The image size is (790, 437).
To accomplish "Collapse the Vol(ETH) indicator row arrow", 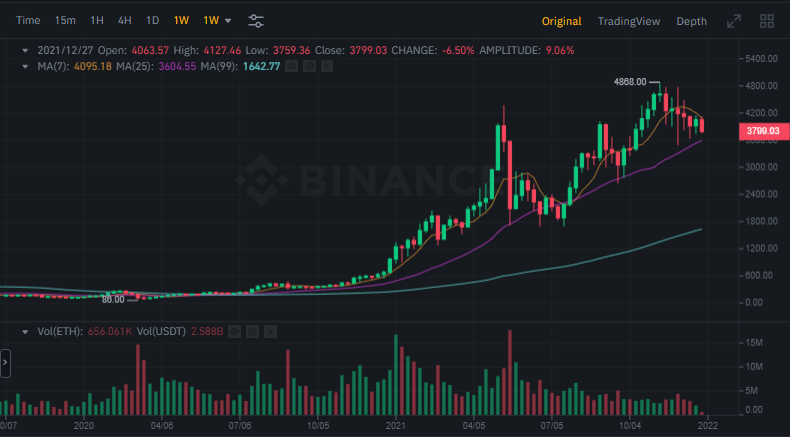I will pyautogui.click(x=27, y=331).
